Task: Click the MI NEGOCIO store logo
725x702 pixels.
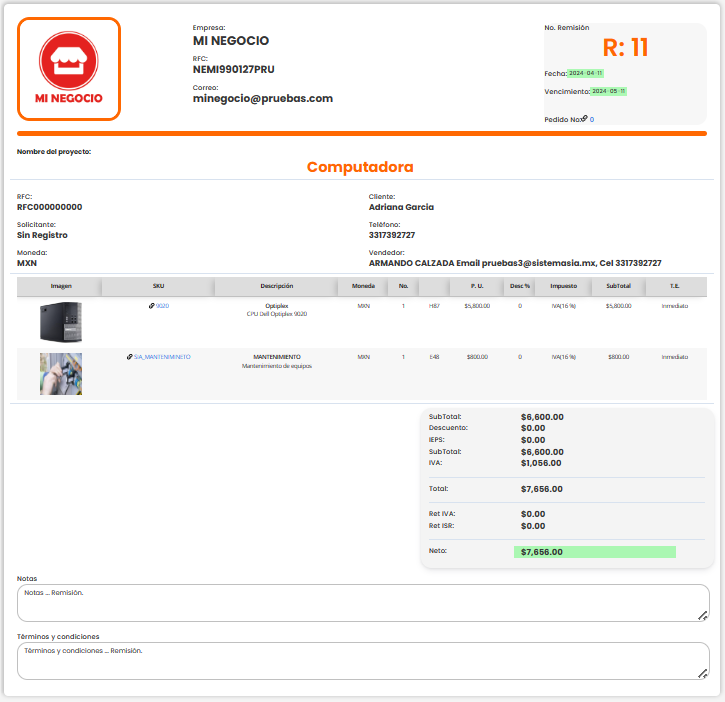Action: click(69, 69)
